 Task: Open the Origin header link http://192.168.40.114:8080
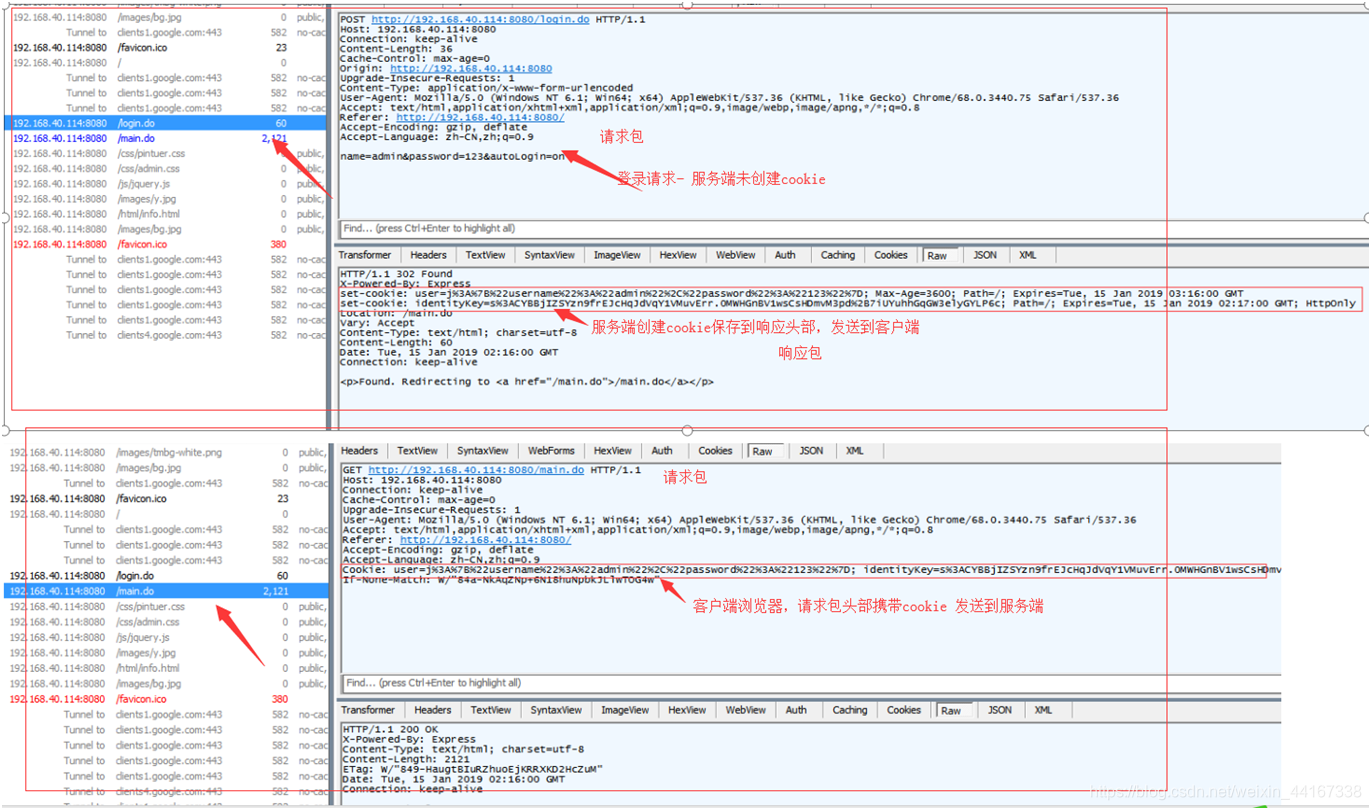[x=470, y=69]
